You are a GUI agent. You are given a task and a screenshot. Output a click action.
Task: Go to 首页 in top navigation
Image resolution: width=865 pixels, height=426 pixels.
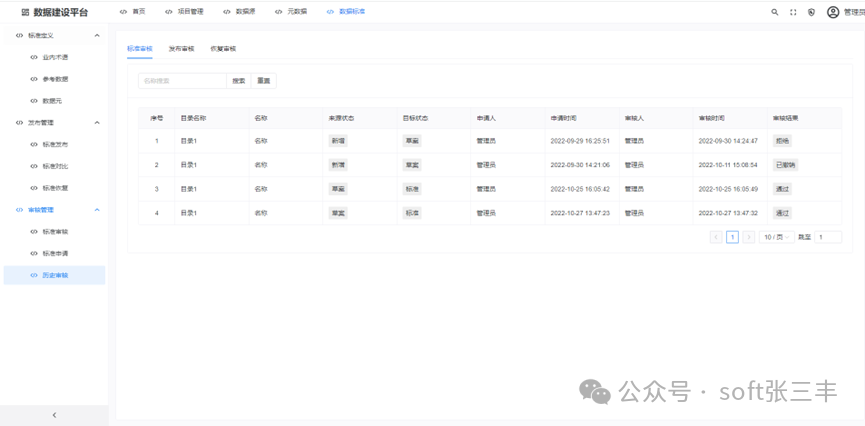pos(133,12)
